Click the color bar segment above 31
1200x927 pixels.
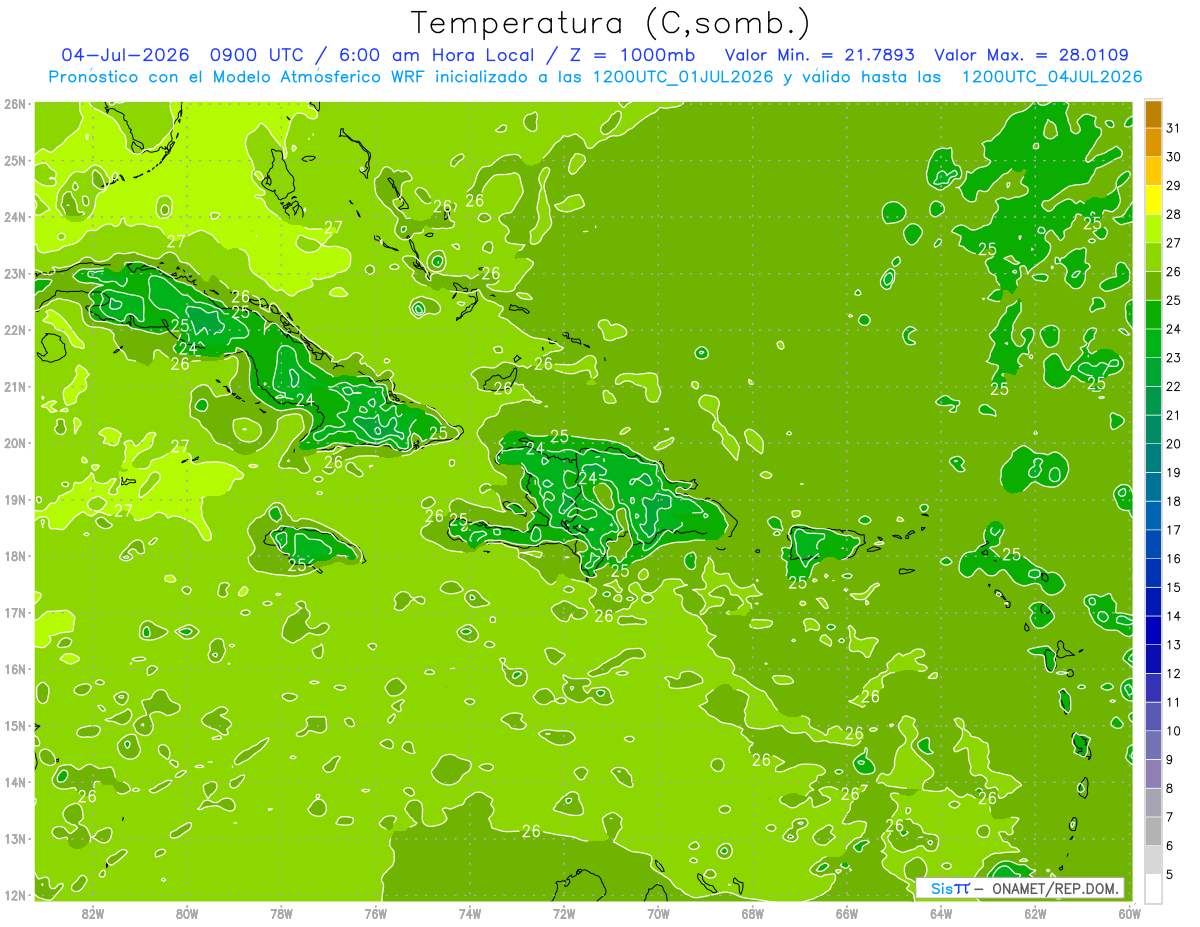(x=1153, y=114)
